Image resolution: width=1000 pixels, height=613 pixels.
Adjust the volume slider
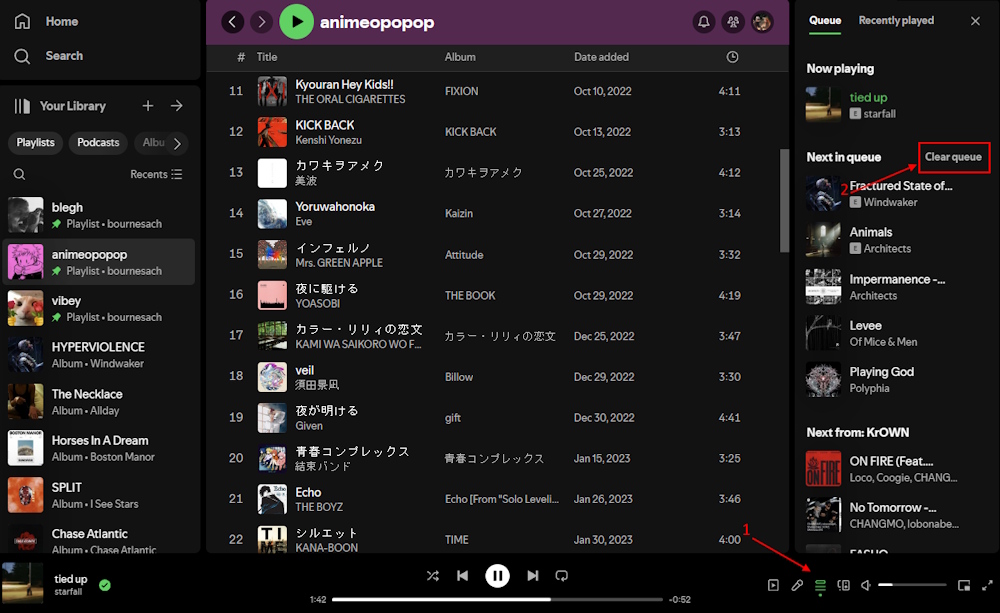coord(912,585)
